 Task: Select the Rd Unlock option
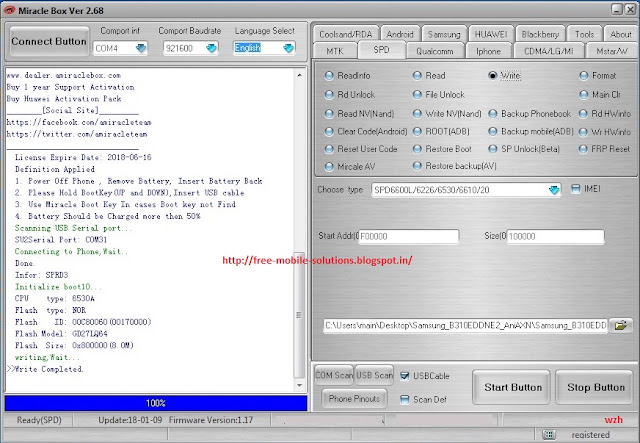tap(329, 95)
